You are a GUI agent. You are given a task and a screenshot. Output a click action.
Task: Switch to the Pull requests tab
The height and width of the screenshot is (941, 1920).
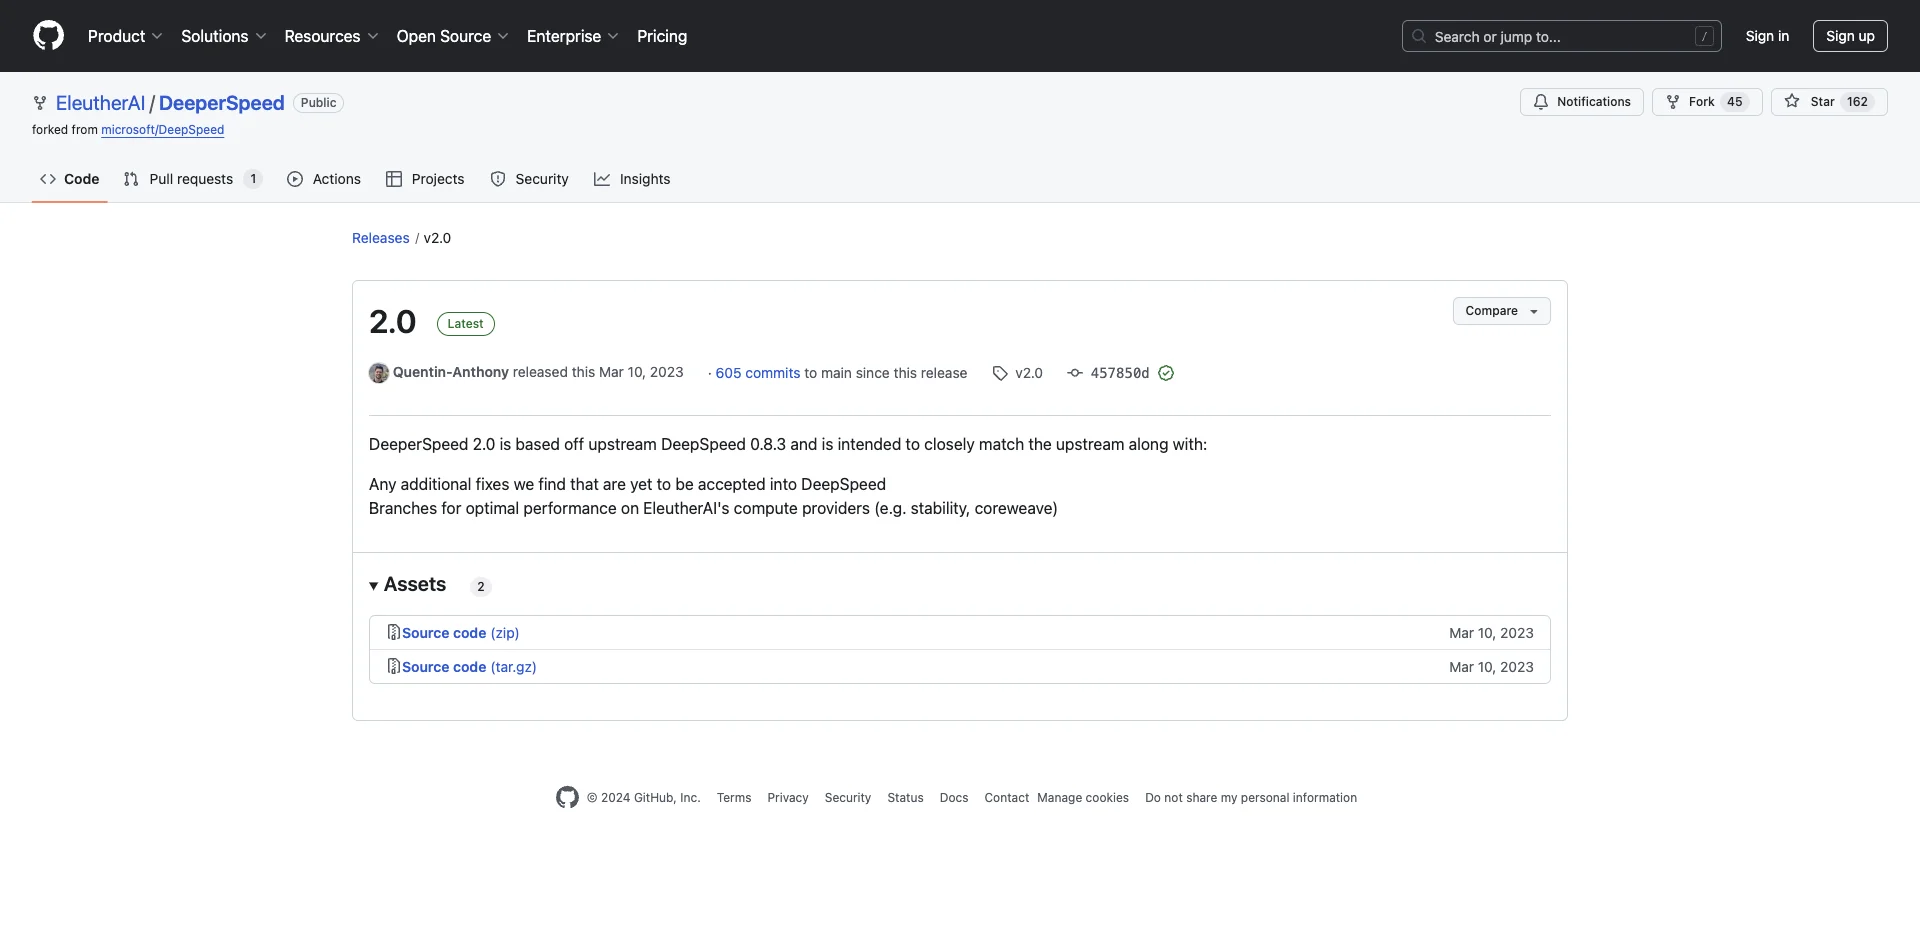192,179
